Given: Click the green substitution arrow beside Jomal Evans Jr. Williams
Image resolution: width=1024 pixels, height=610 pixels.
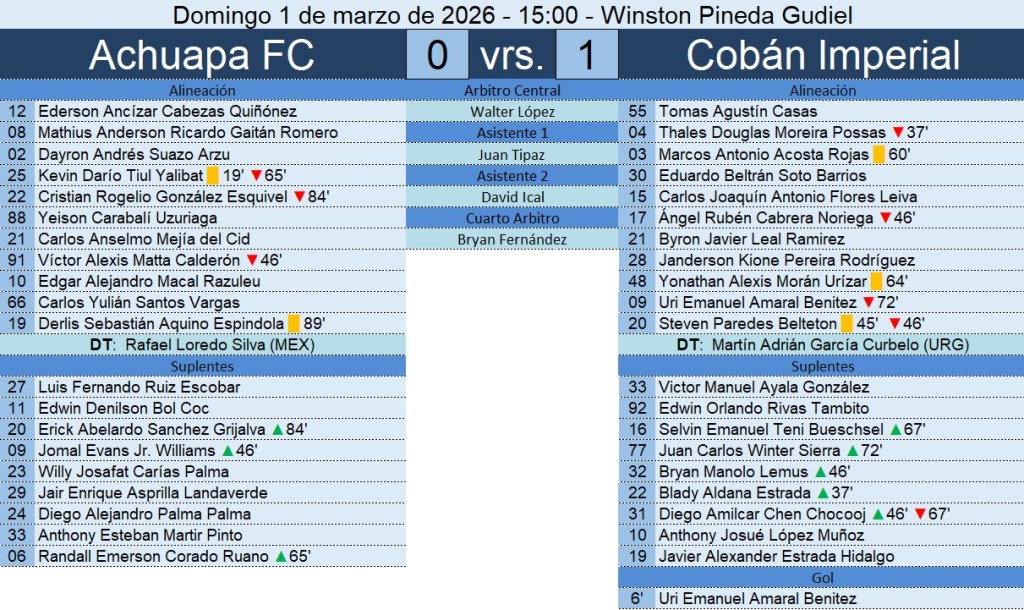Looking at the screenshot, I should (x=227, y=451).
